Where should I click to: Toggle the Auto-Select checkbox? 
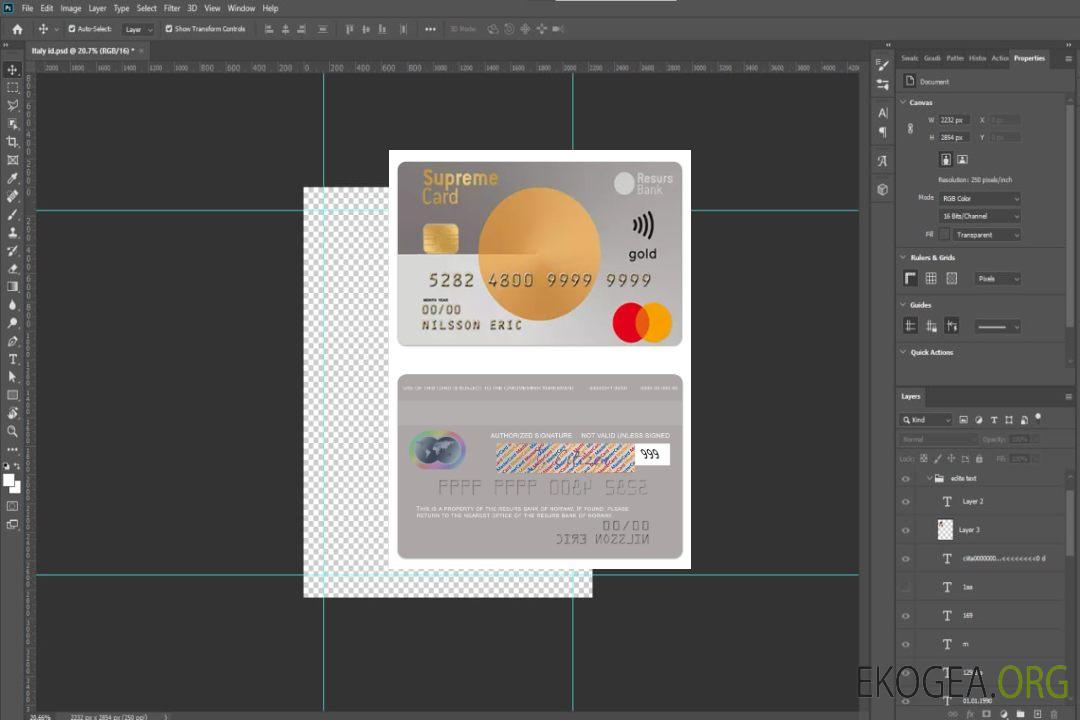[72, 29]
